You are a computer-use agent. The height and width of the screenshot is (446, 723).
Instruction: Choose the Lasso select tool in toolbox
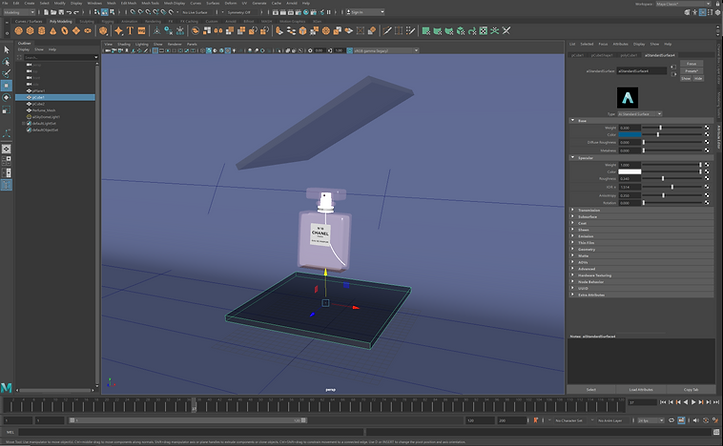coord(6,62)
